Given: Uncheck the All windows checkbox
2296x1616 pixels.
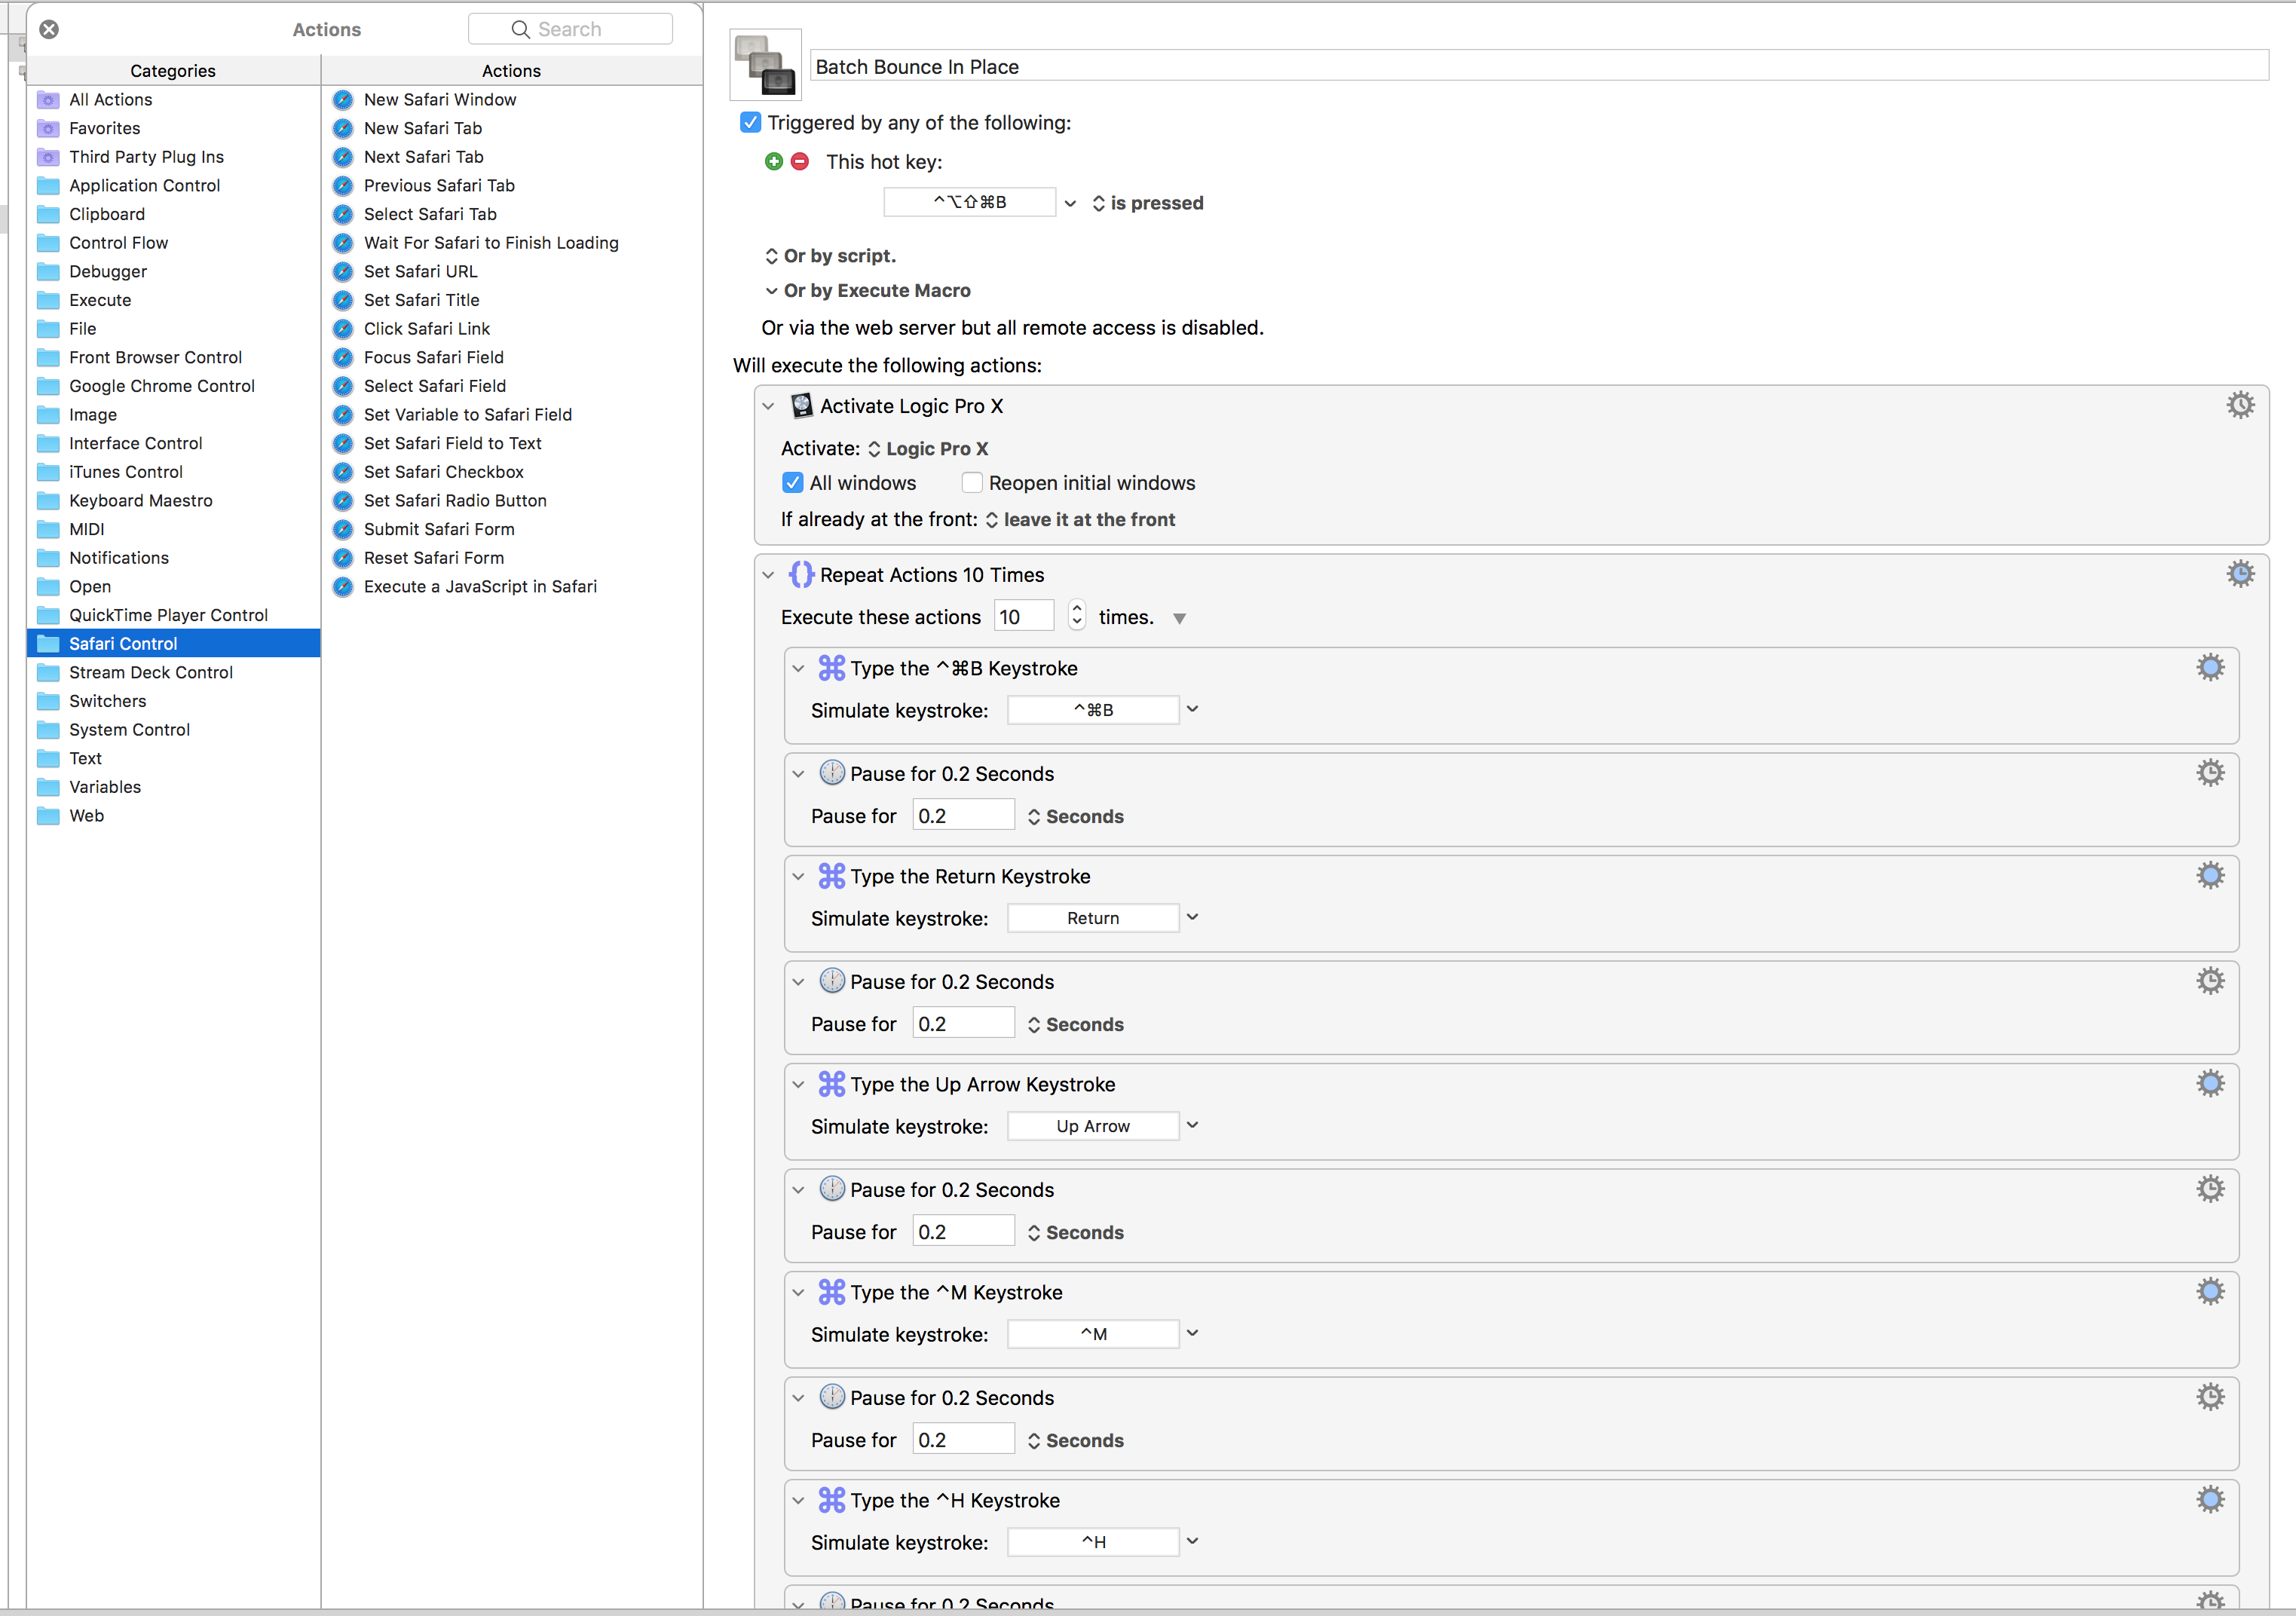Looking at the screenshot, I should 793,482.
